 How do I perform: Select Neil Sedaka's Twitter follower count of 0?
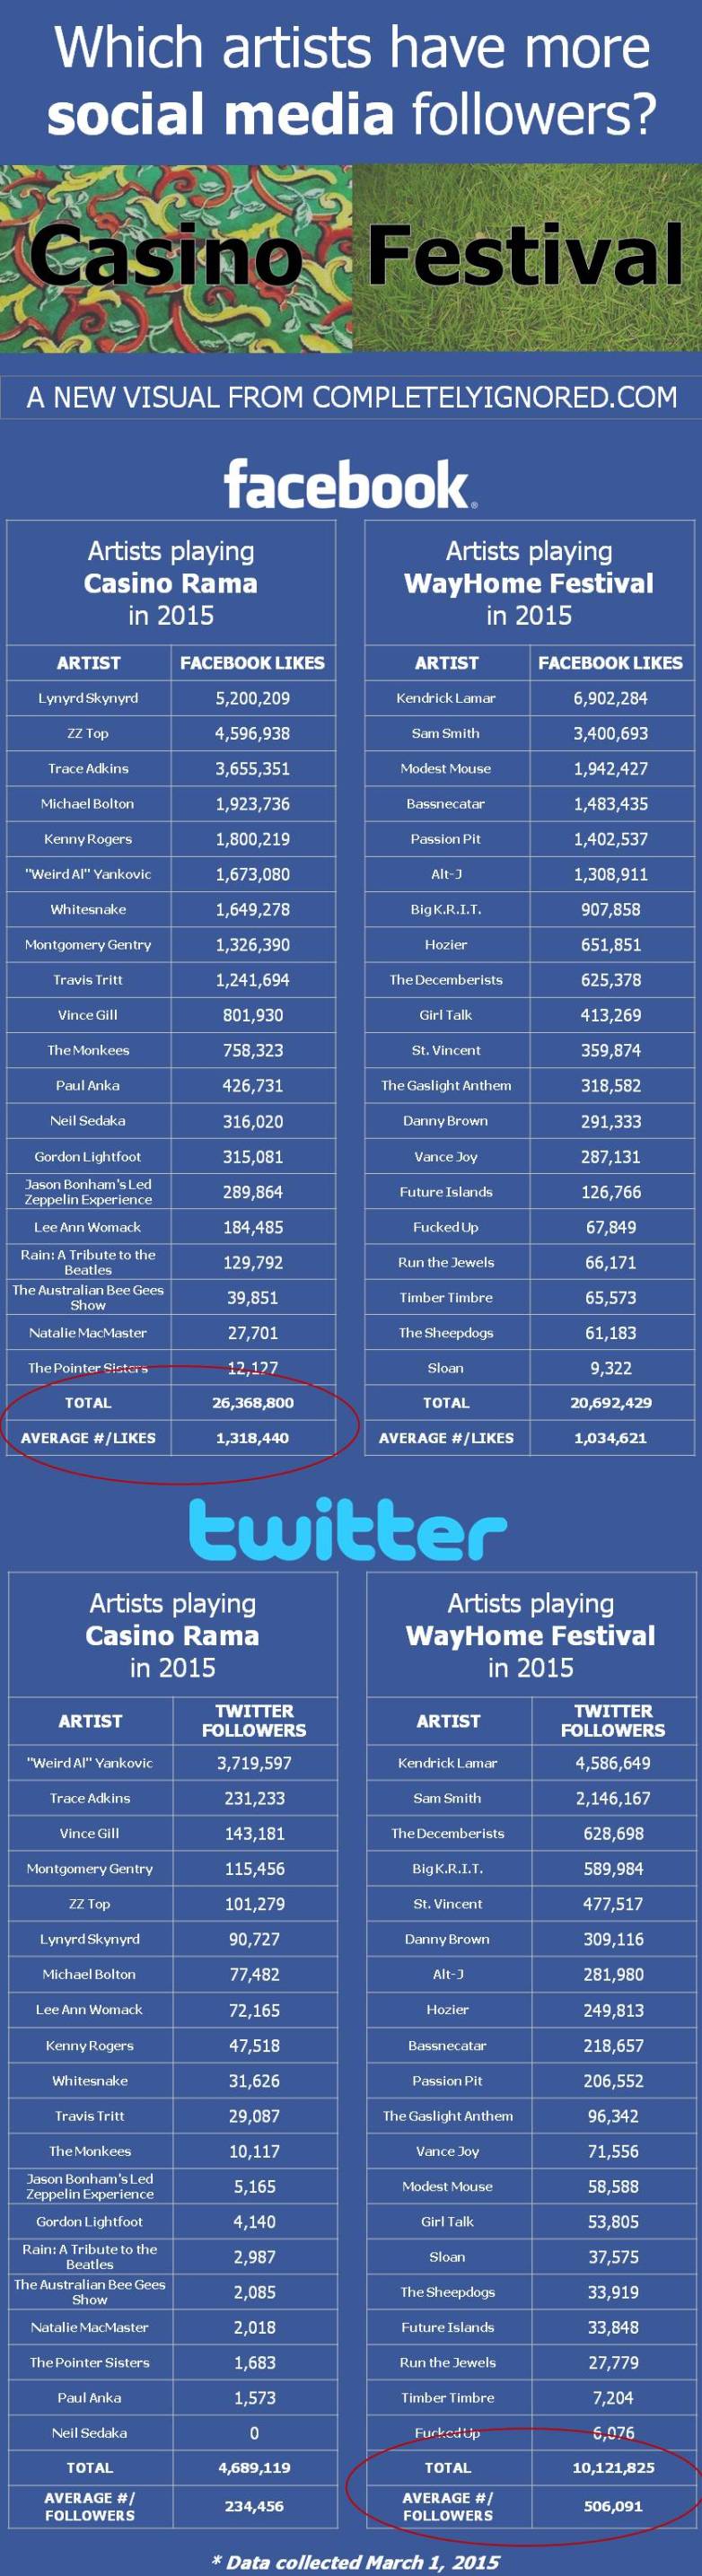pos(254,2433)
